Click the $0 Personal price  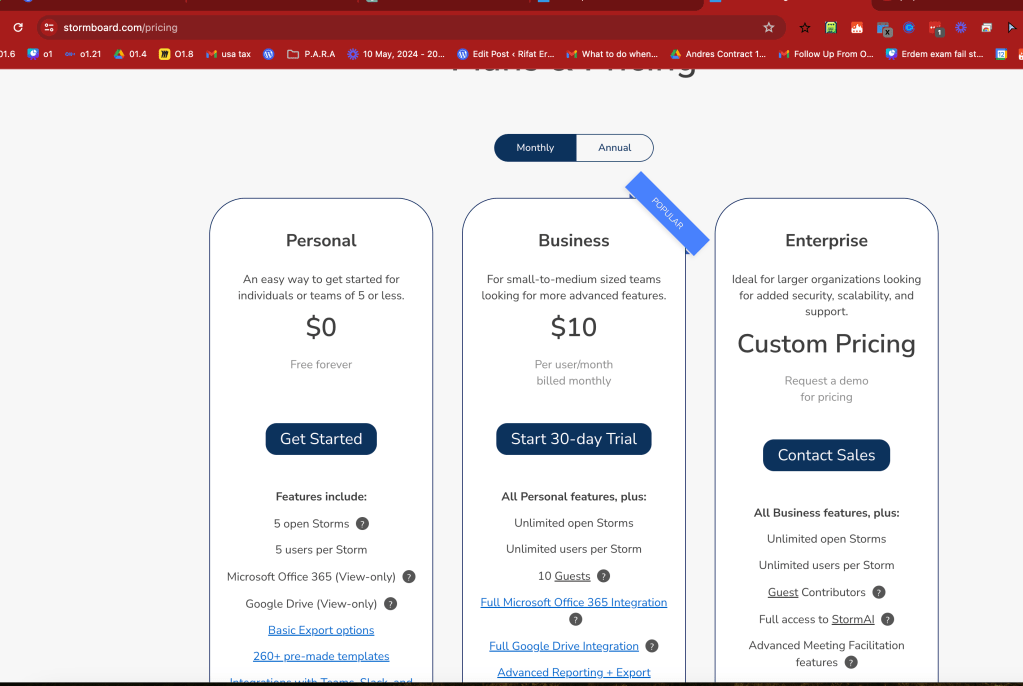point(321,327)
